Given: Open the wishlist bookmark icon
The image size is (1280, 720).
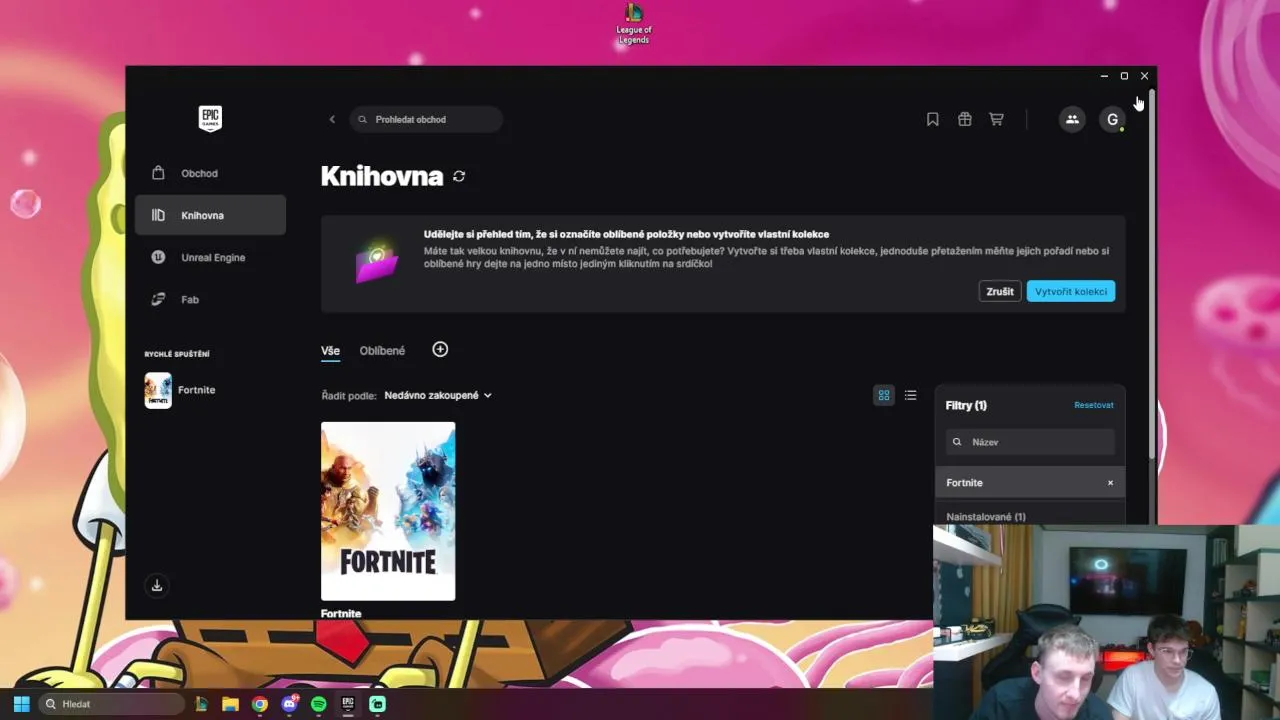Looking at the screenshot, I should click(x=933, y=119).
